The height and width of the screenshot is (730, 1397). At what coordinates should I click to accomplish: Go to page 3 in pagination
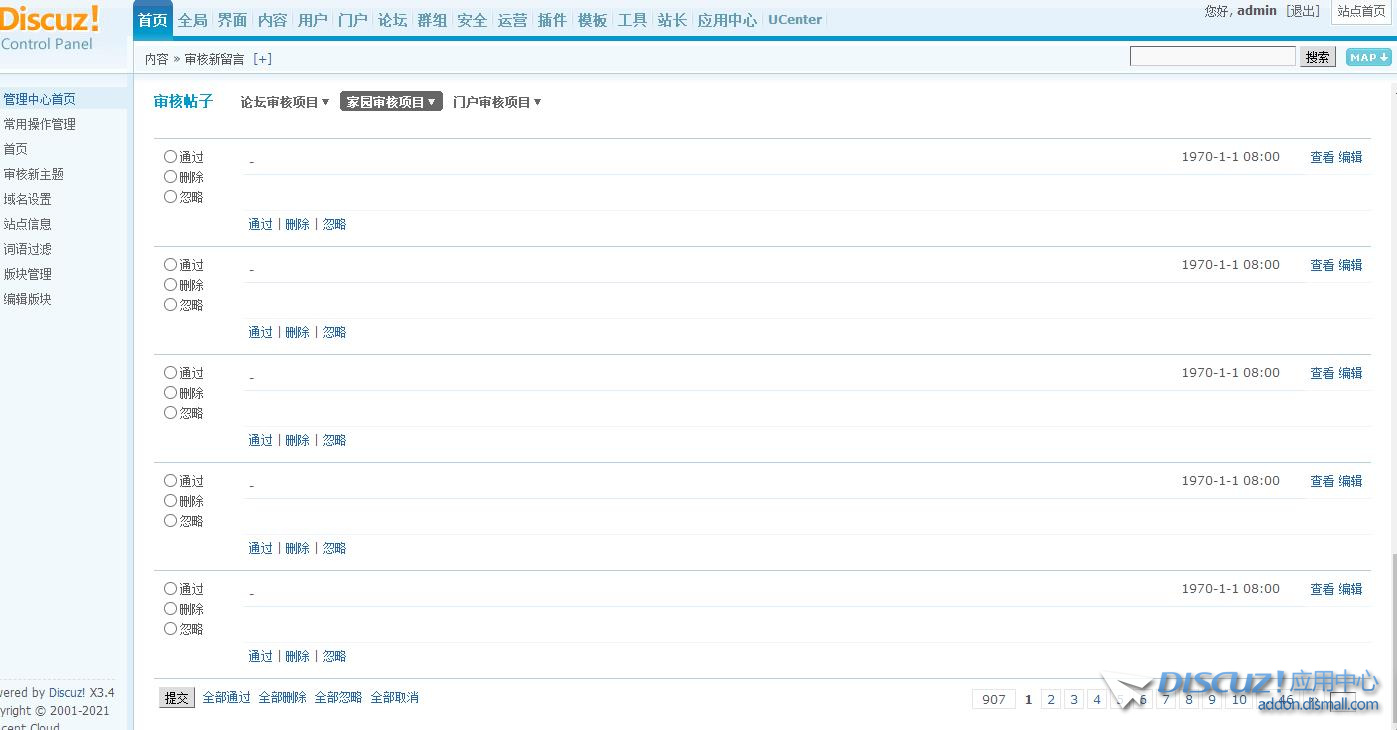tap(1074, 699)
